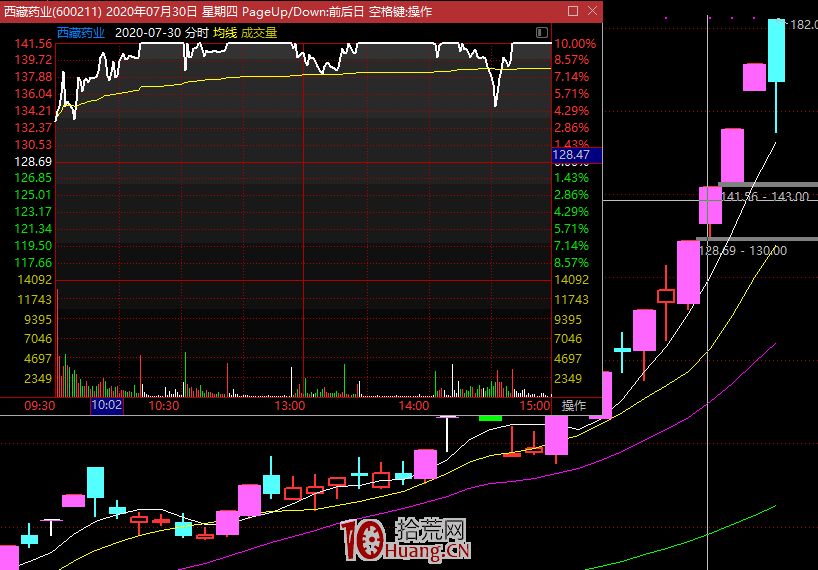The height and width of the screenshot is (570, 818).
Task: Click the highlighted 128.47 price box
Action: (x=576, y=155)
